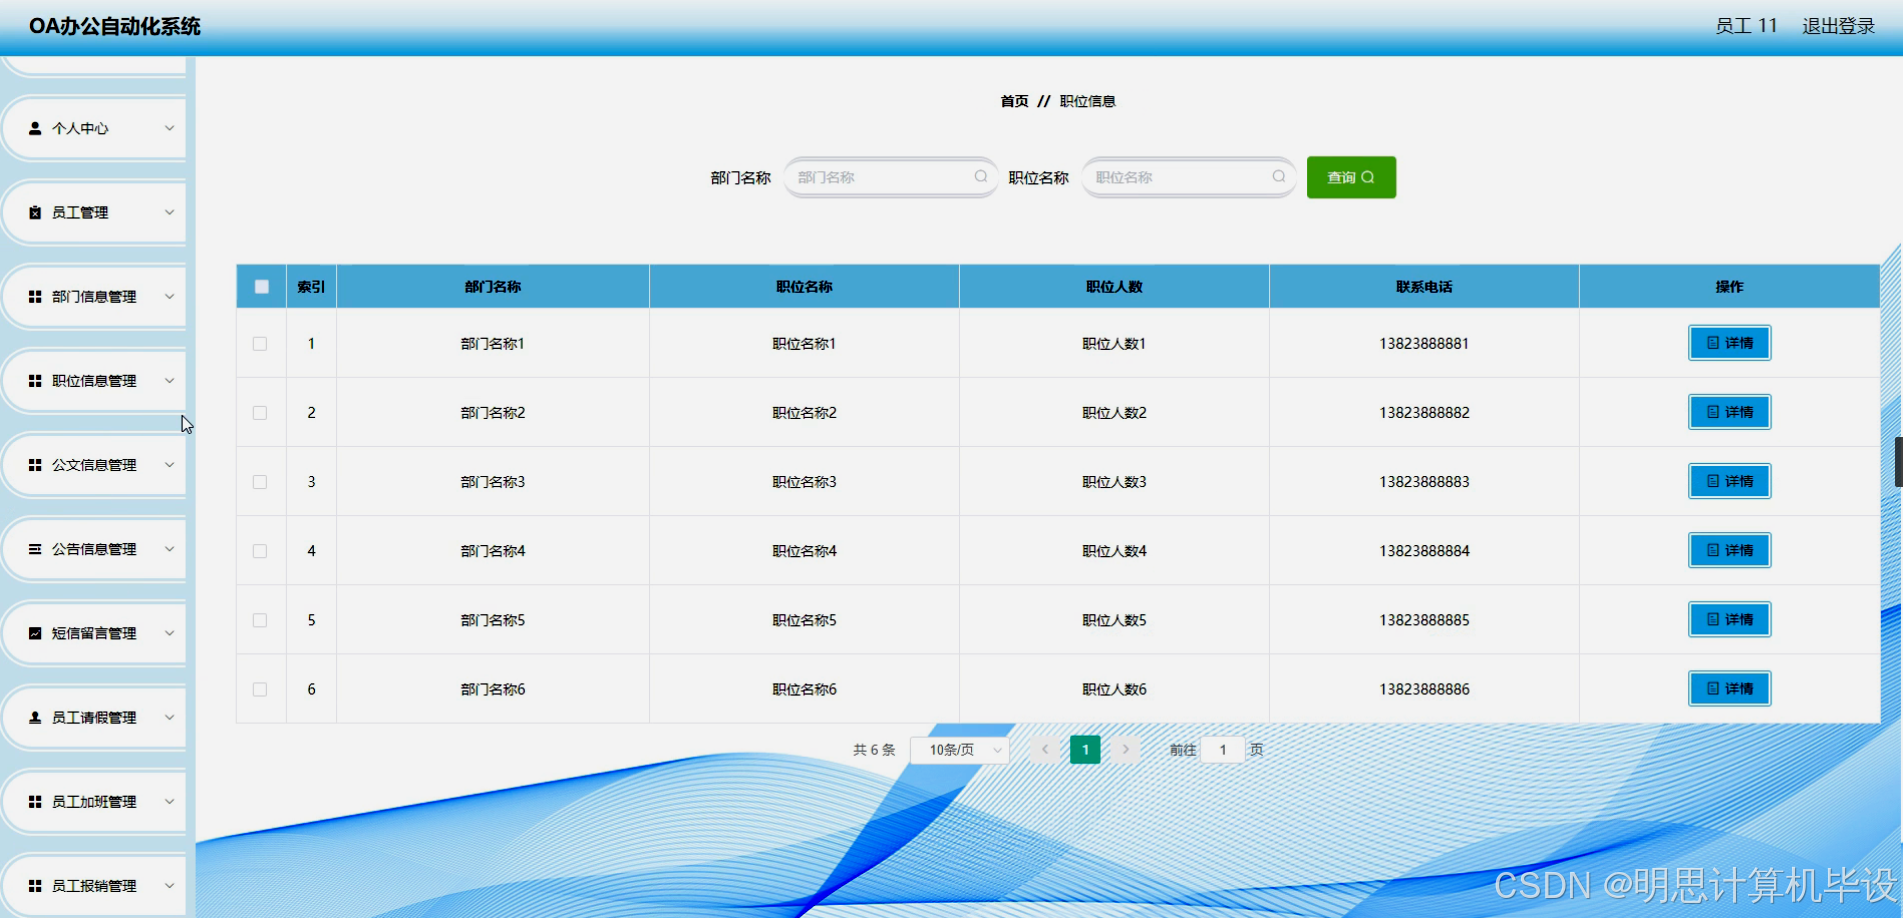
Task: Click the search magnifier in 职位名称 field
Action: tap(1278, 177)
